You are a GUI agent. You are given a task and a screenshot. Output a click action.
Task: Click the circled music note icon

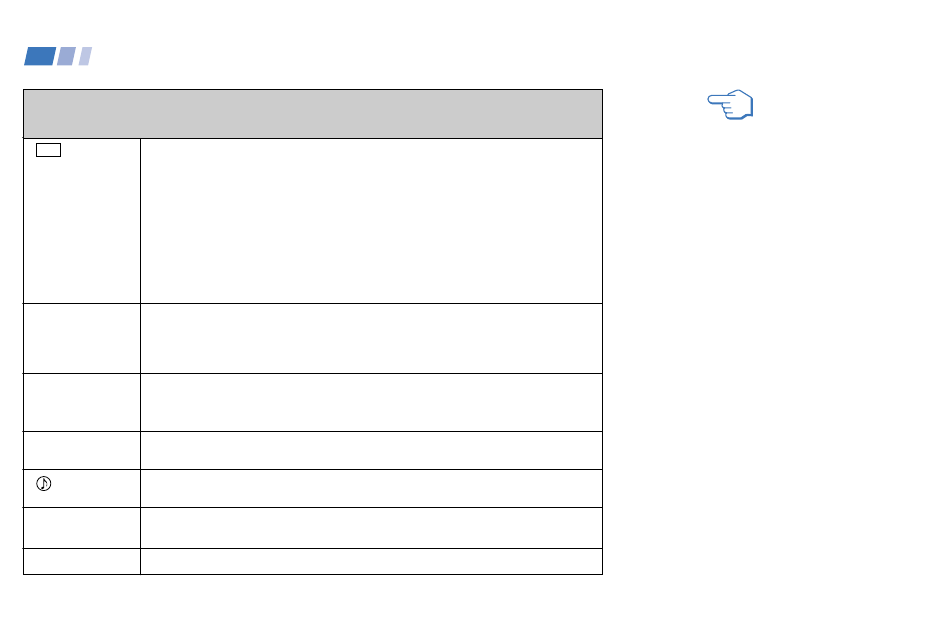(44, 483)
